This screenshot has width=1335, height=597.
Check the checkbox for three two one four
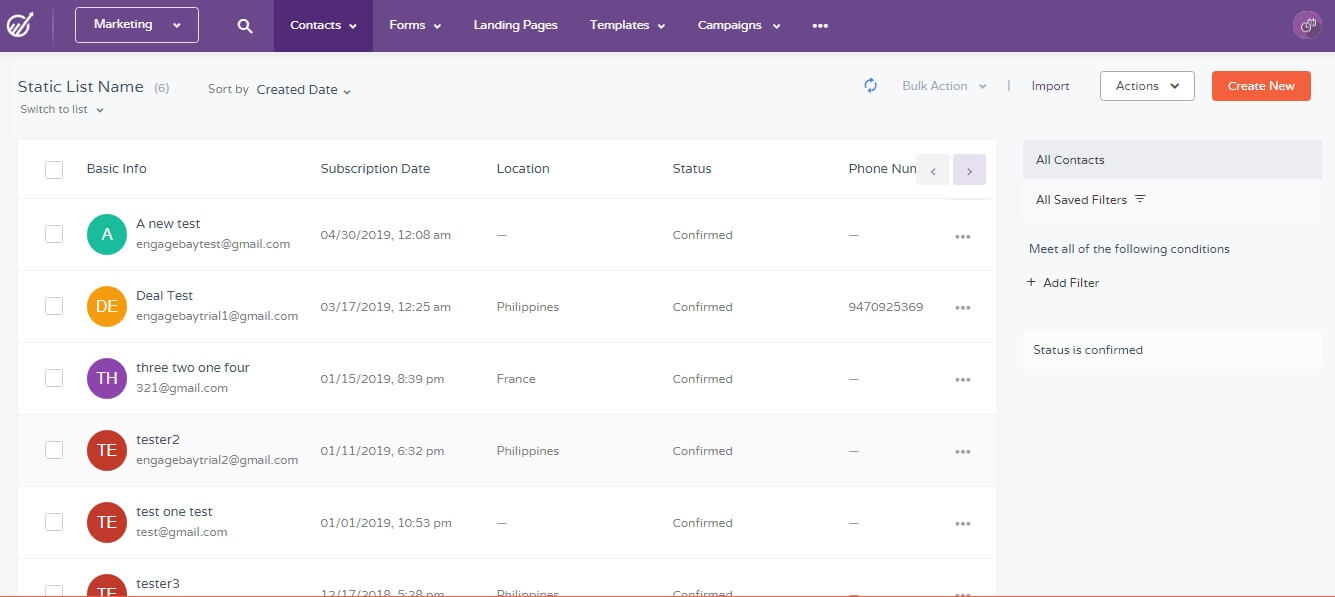point(54,378)
